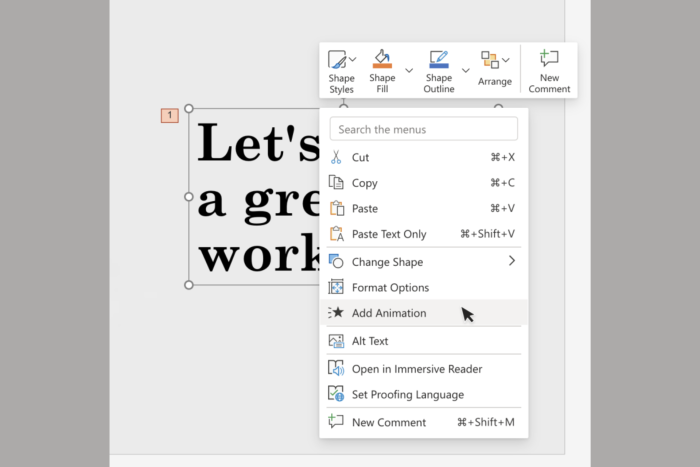Click the Shape Styles label text
700x467 pixels.
pos(342,83)
